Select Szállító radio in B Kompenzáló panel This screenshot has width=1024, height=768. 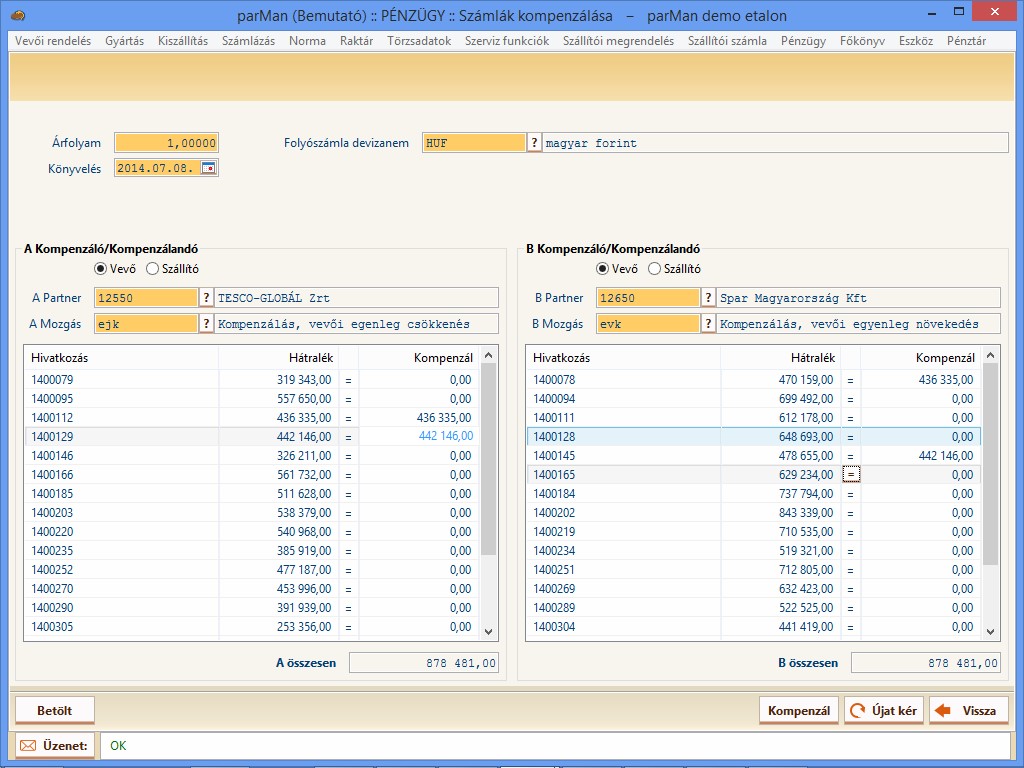pos(655,269)
